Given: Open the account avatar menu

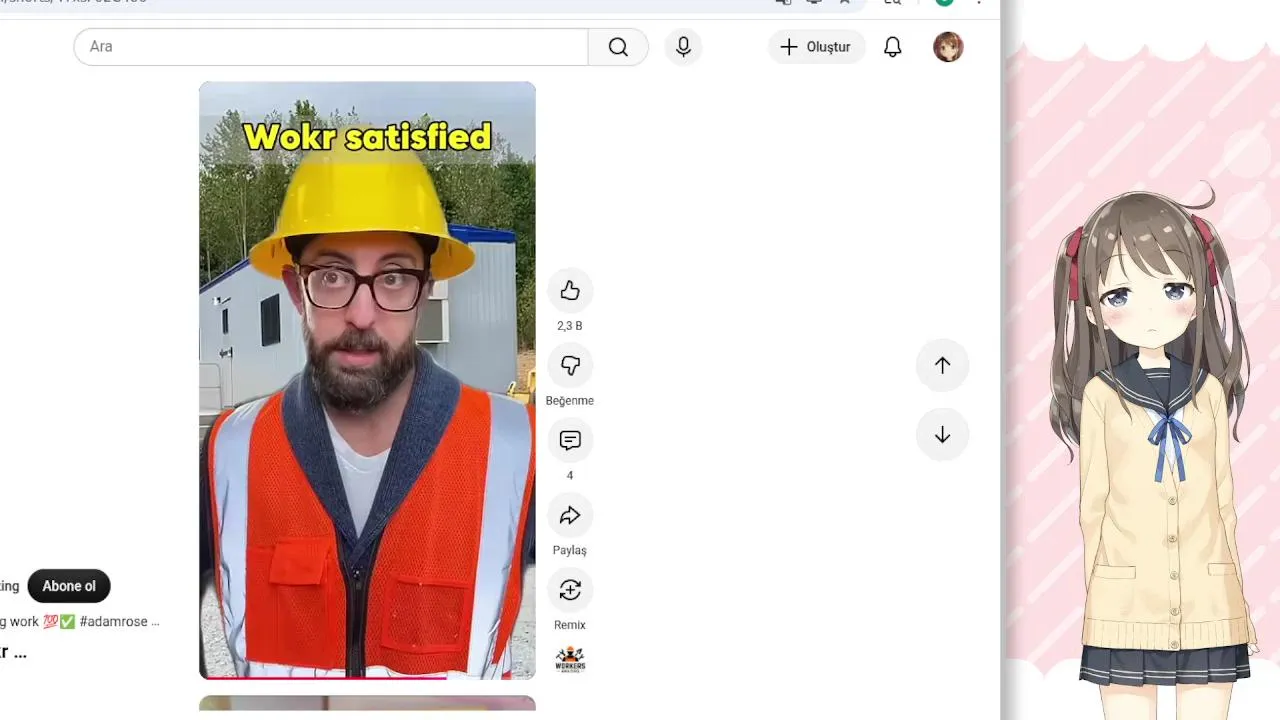Looking at the screenshot, I should [948, 47].
